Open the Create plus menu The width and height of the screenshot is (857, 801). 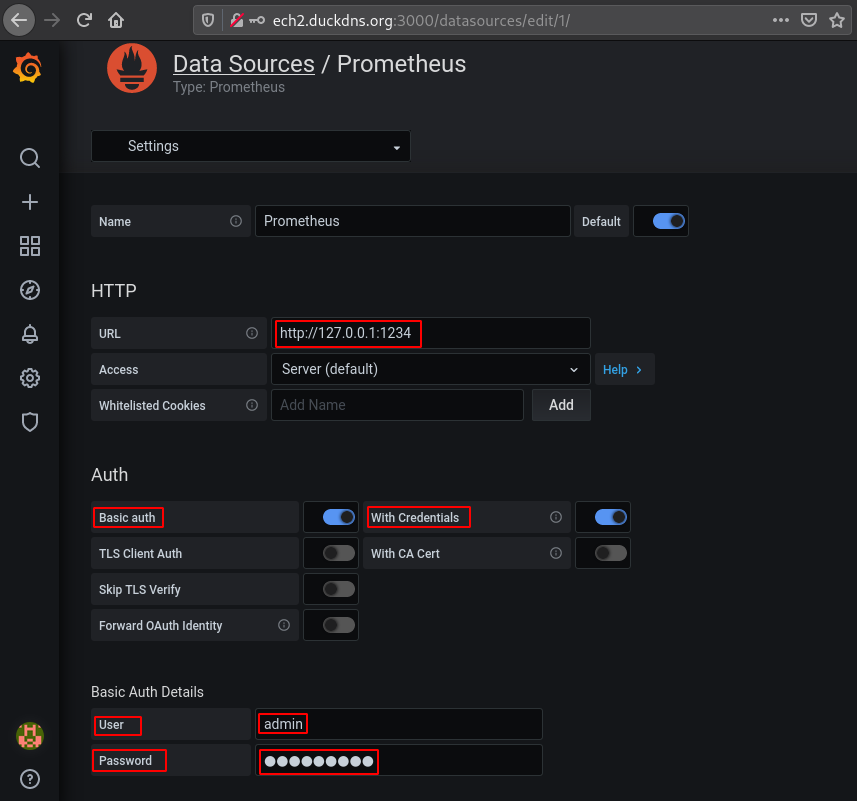pos(30,202)
